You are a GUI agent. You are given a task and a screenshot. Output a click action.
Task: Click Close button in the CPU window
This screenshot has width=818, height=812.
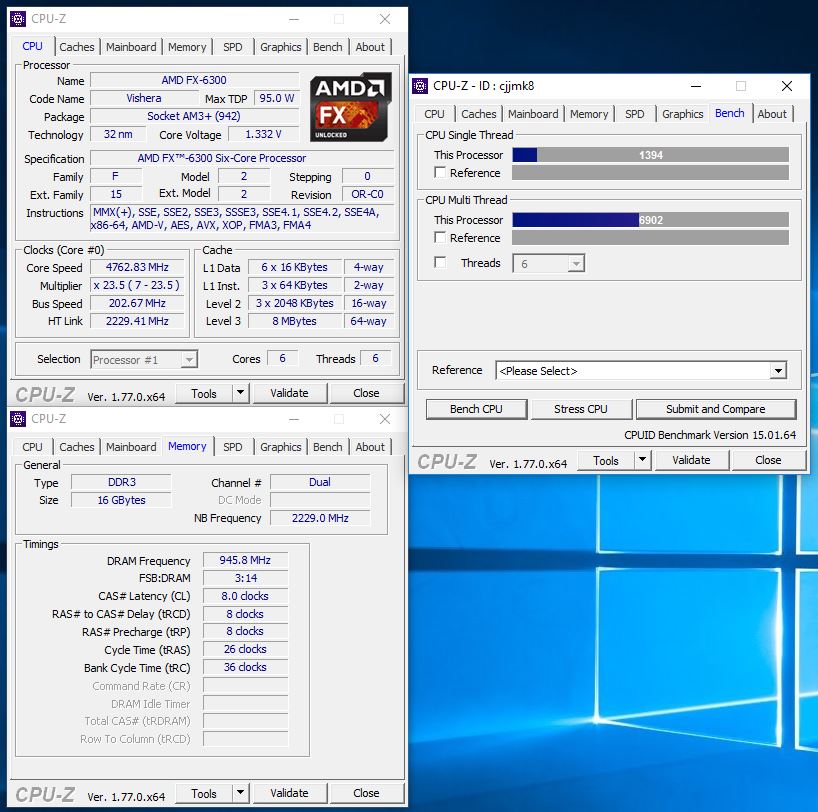point(366,393)
